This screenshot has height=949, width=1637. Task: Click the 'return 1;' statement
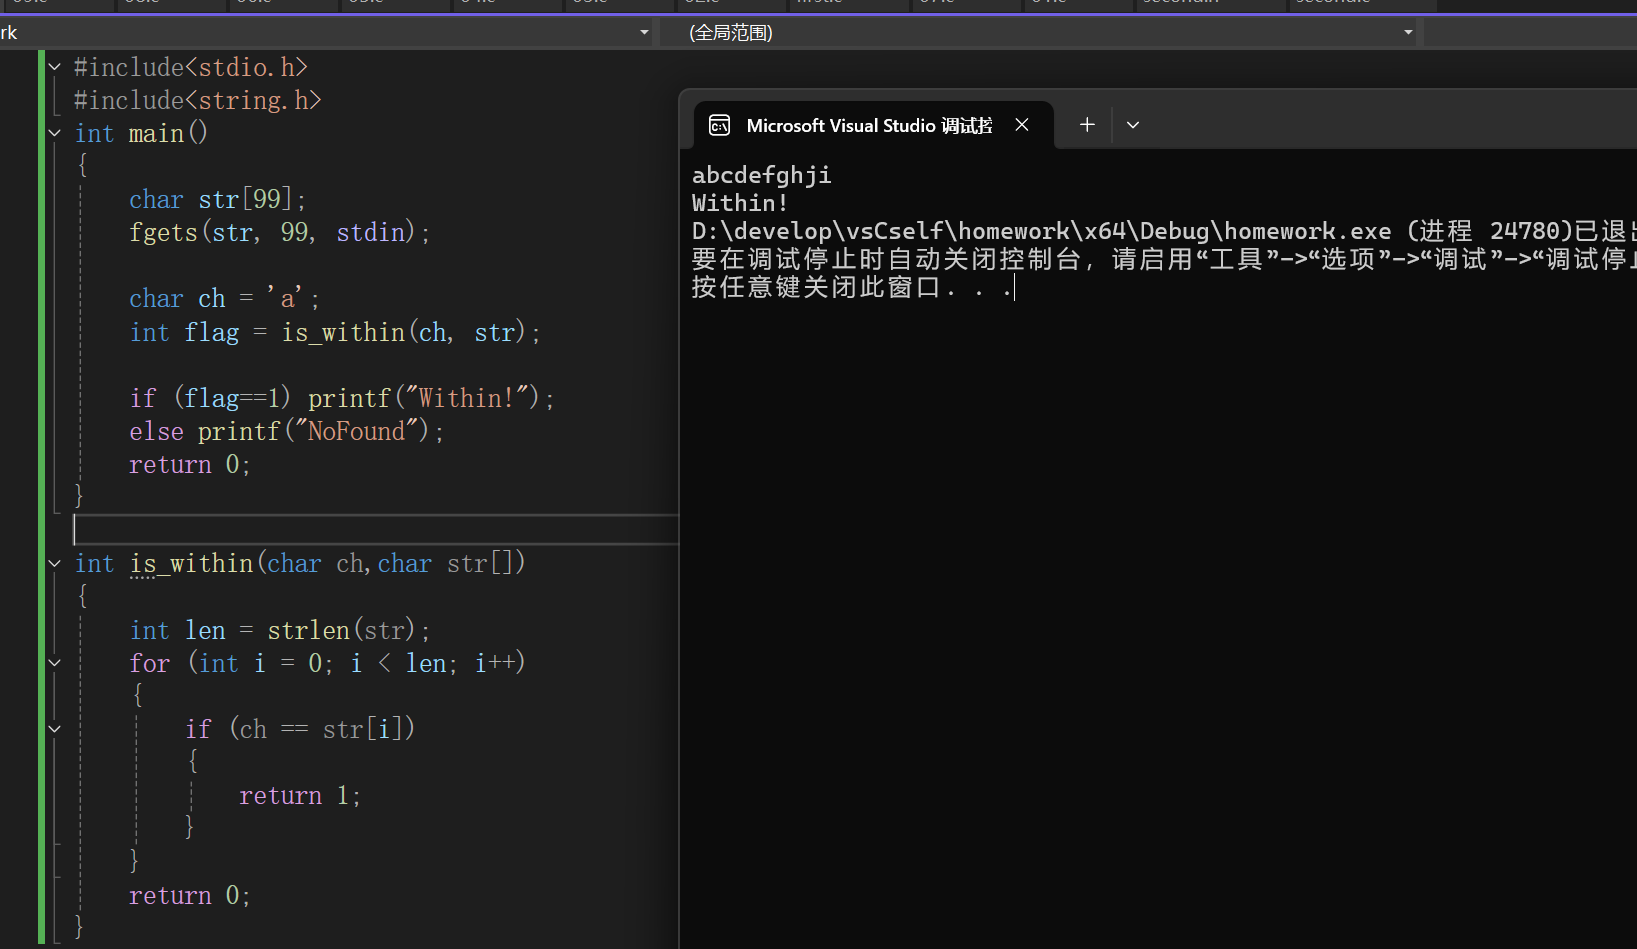tap(299, 795)
